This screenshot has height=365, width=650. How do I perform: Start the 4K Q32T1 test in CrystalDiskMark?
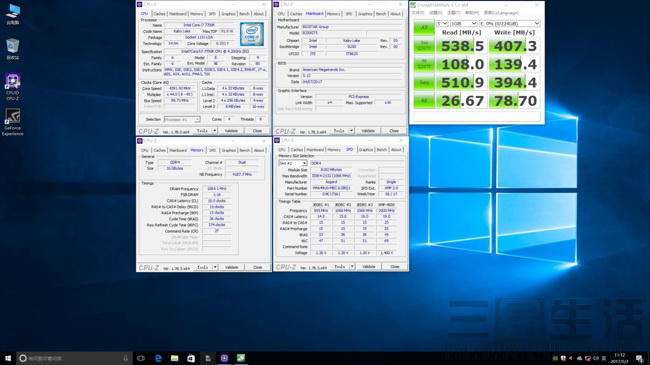[x=424, y=64]
